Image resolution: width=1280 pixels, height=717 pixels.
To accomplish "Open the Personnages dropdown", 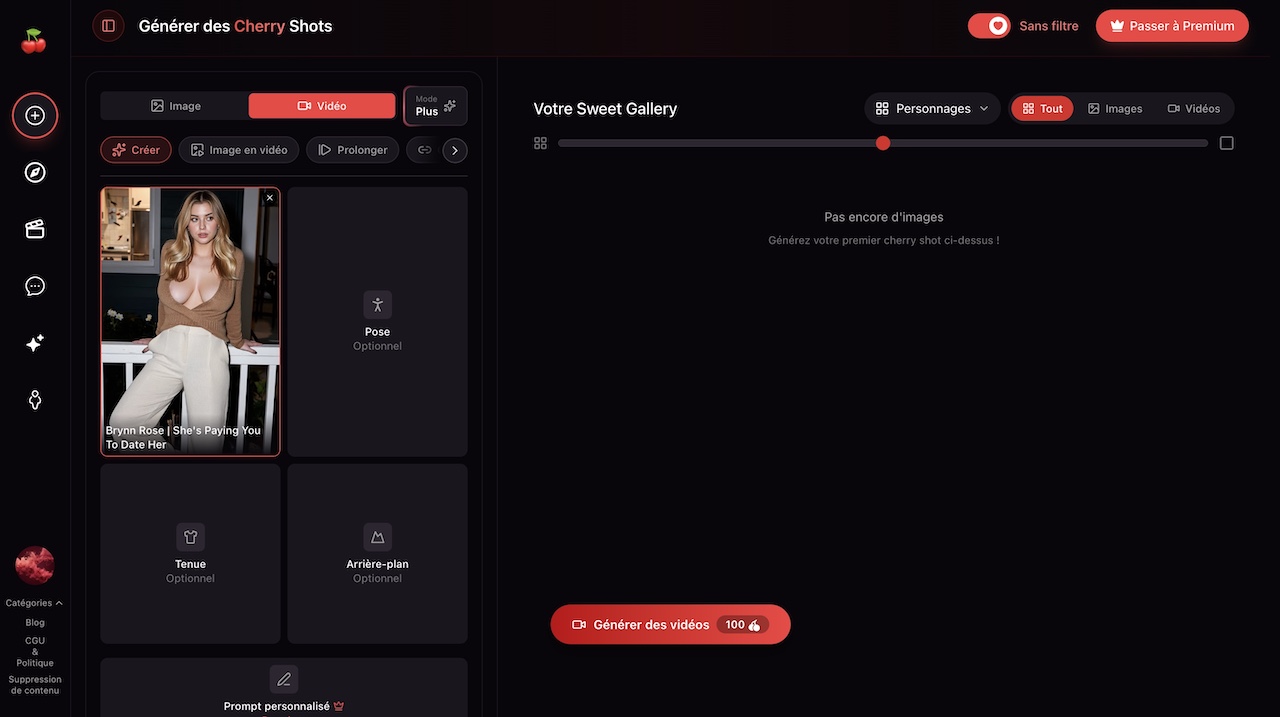I will pyautogui.click(x=932, y=109).
